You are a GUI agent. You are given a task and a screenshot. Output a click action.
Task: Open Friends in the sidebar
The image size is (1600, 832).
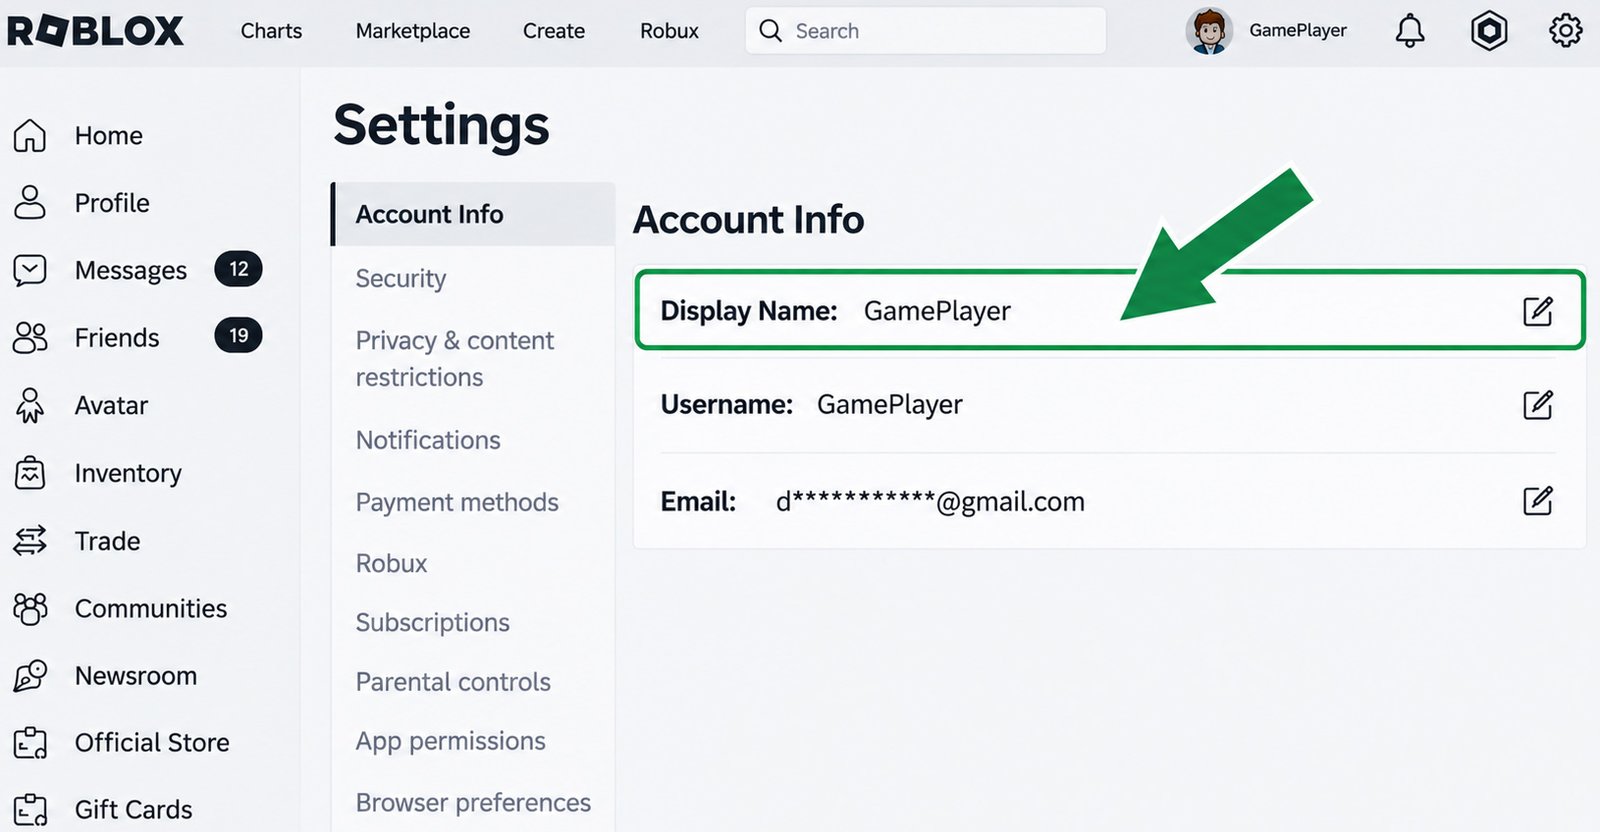117,338
